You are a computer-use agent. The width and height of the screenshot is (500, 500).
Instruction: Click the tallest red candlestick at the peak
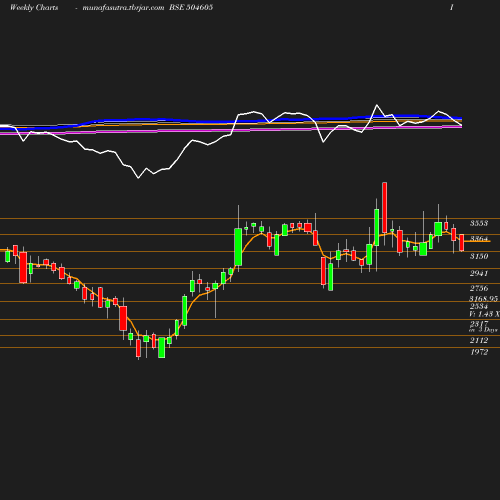[x=384, y=207]
